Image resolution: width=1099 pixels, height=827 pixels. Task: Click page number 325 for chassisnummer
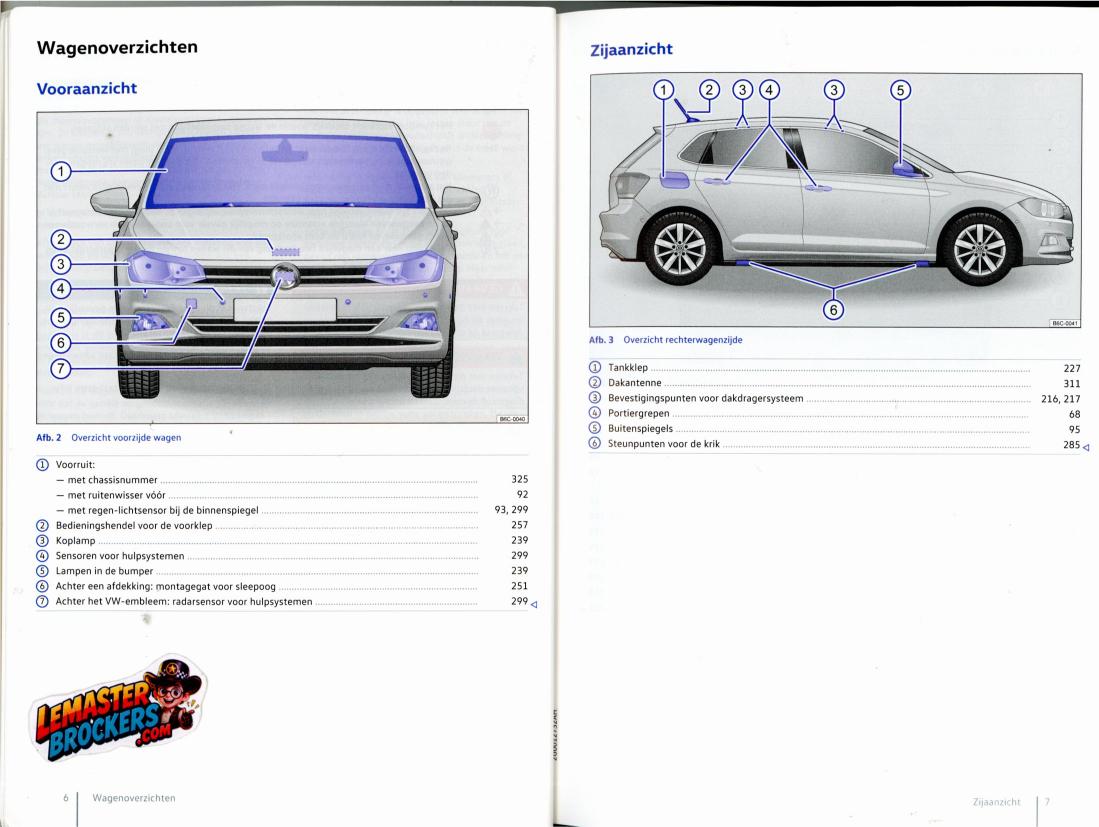[x=519, y=479]
